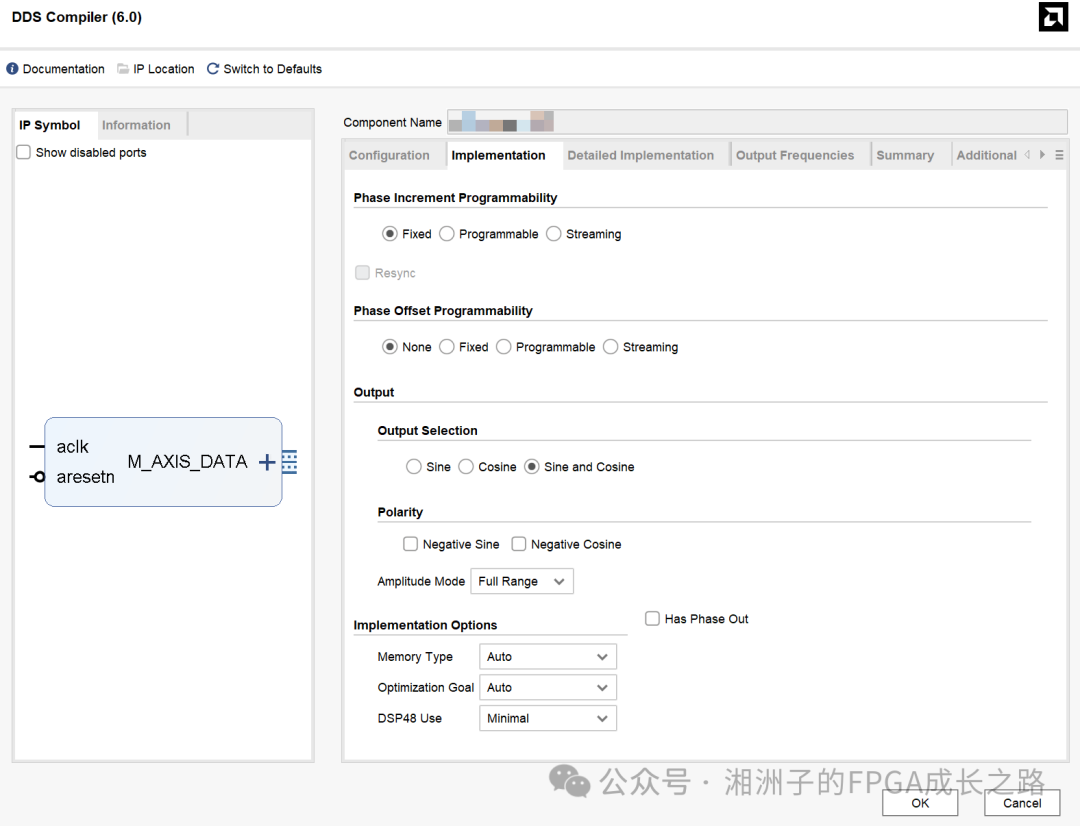This screenshot has width=1080, height=826.
Task: Click the M_AXIS_DATA port label
Action: (187, 462)
